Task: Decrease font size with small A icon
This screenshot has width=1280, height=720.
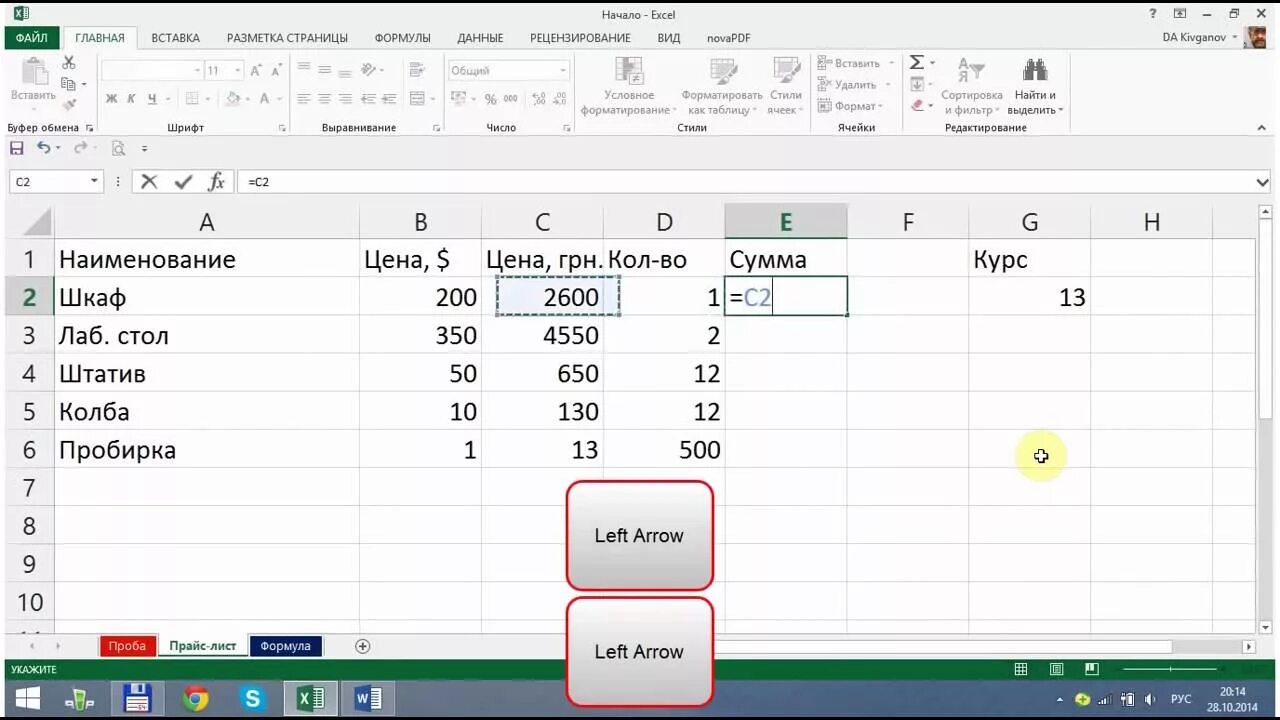Action: coord(277,71)
